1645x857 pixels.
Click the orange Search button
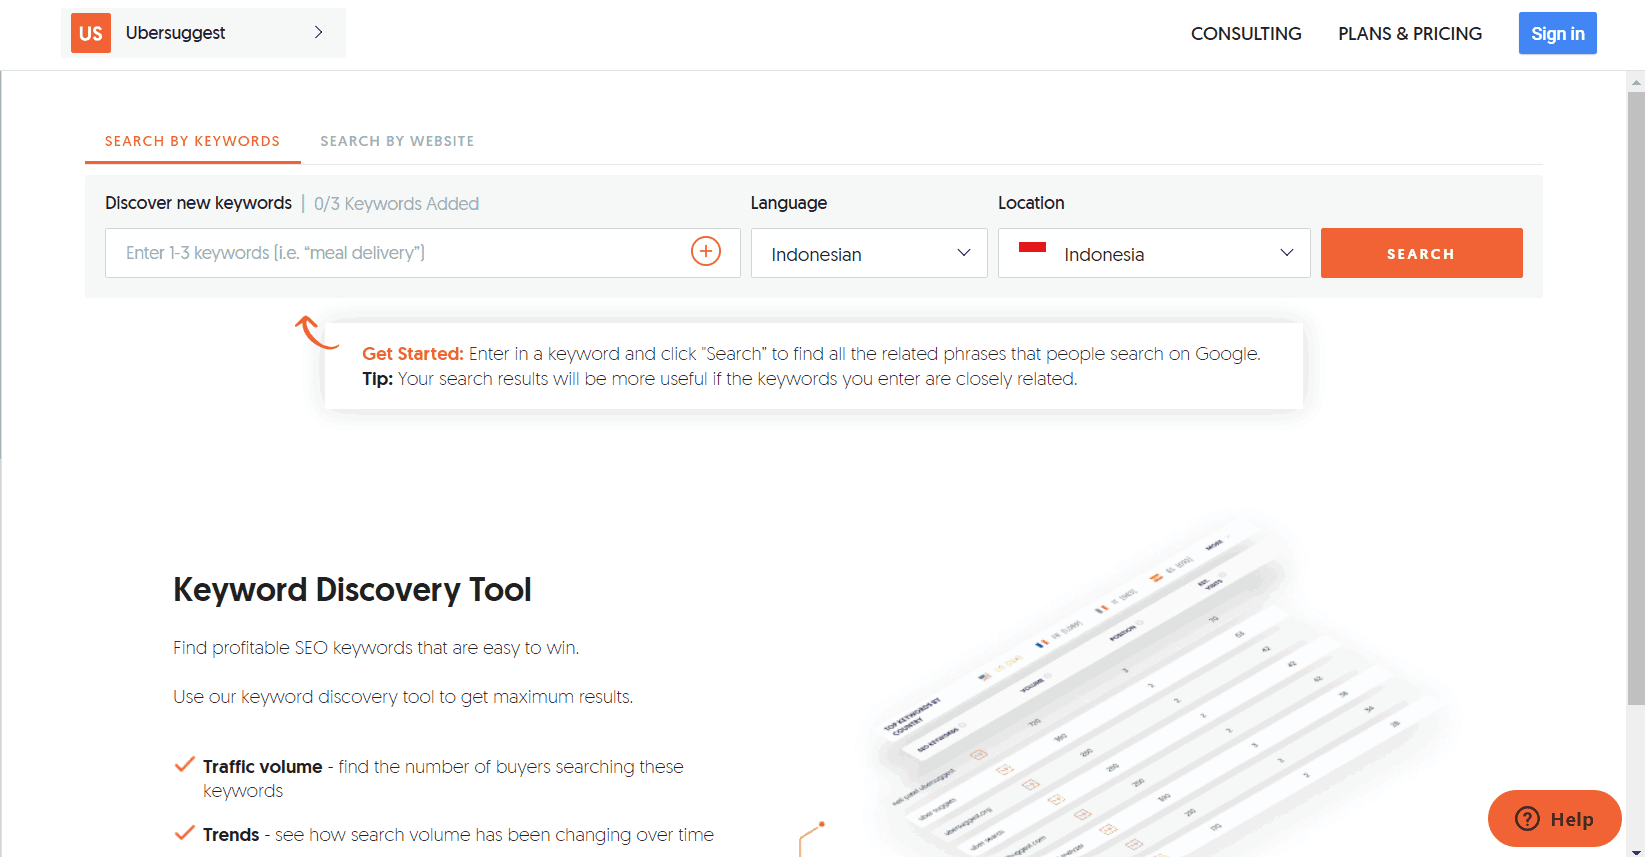click(x=1421, y=253)
